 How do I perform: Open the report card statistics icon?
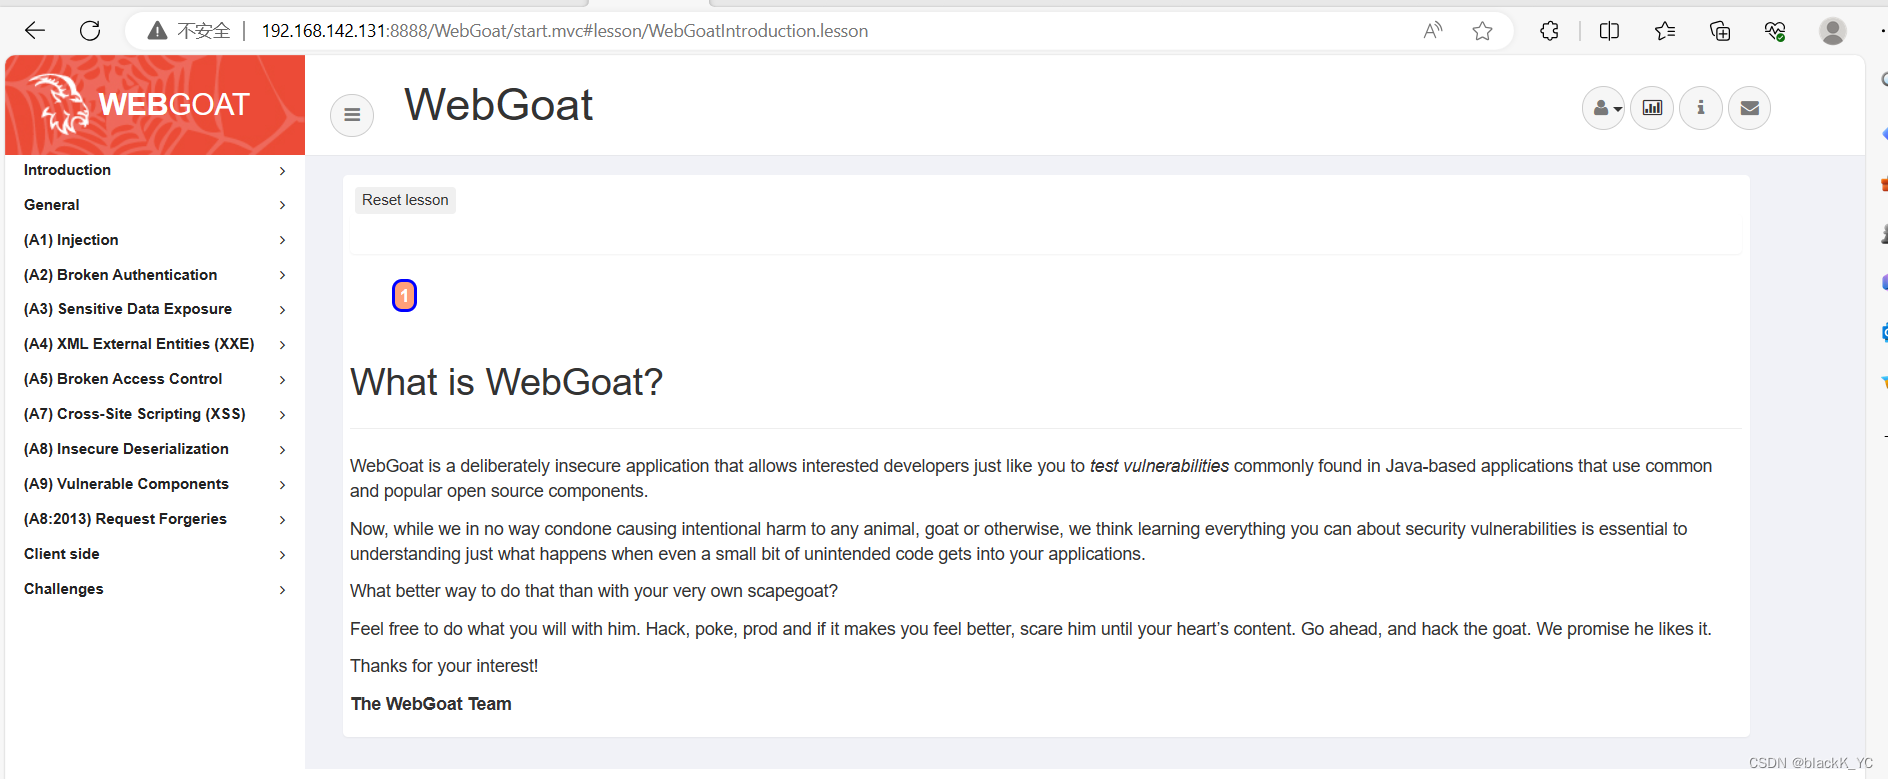[1651, 108]
